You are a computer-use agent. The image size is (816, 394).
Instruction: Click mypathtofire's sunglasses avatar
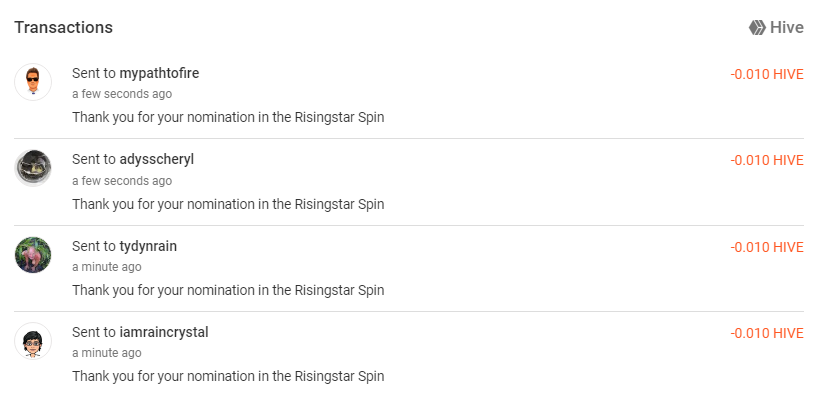pyautogui.click(x=33, y=82)
